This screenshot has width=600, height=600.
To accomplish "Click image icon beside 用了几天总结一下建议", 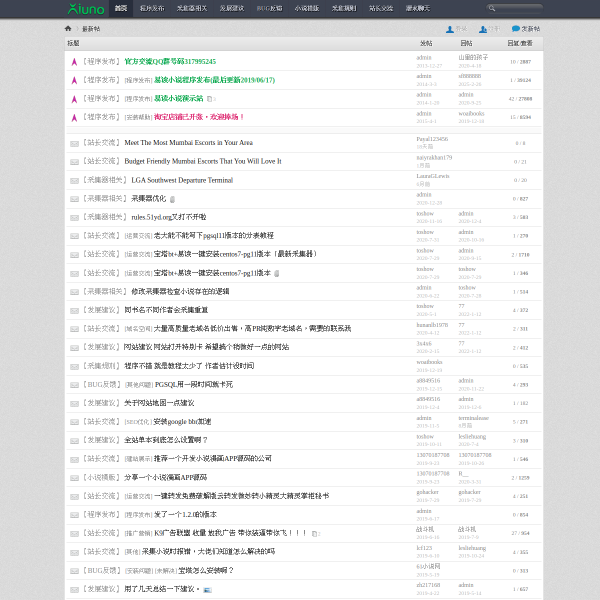I will pyautogui.click(x=207, y=590).
